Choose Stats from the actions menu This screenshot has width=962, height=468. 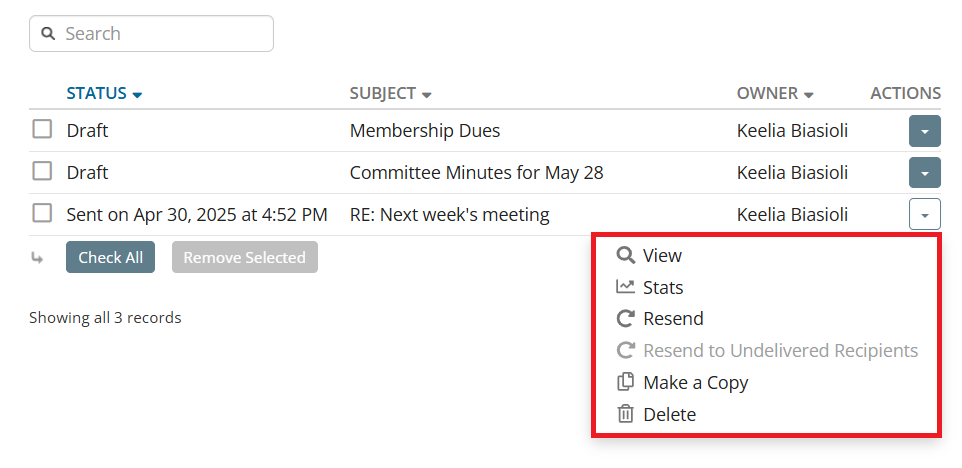pos(663,287)
